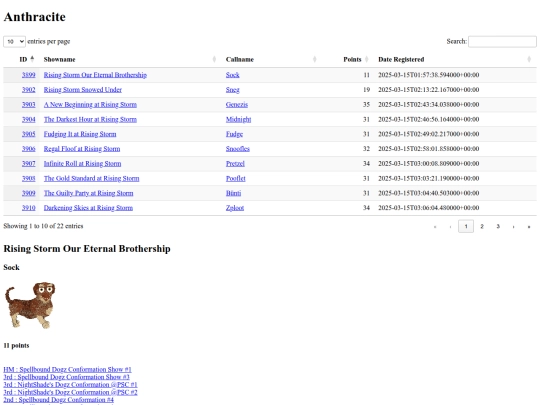Select pagination page 1
Screen dimensions: 540x405
pyautogui.click(x=466, y=227)
